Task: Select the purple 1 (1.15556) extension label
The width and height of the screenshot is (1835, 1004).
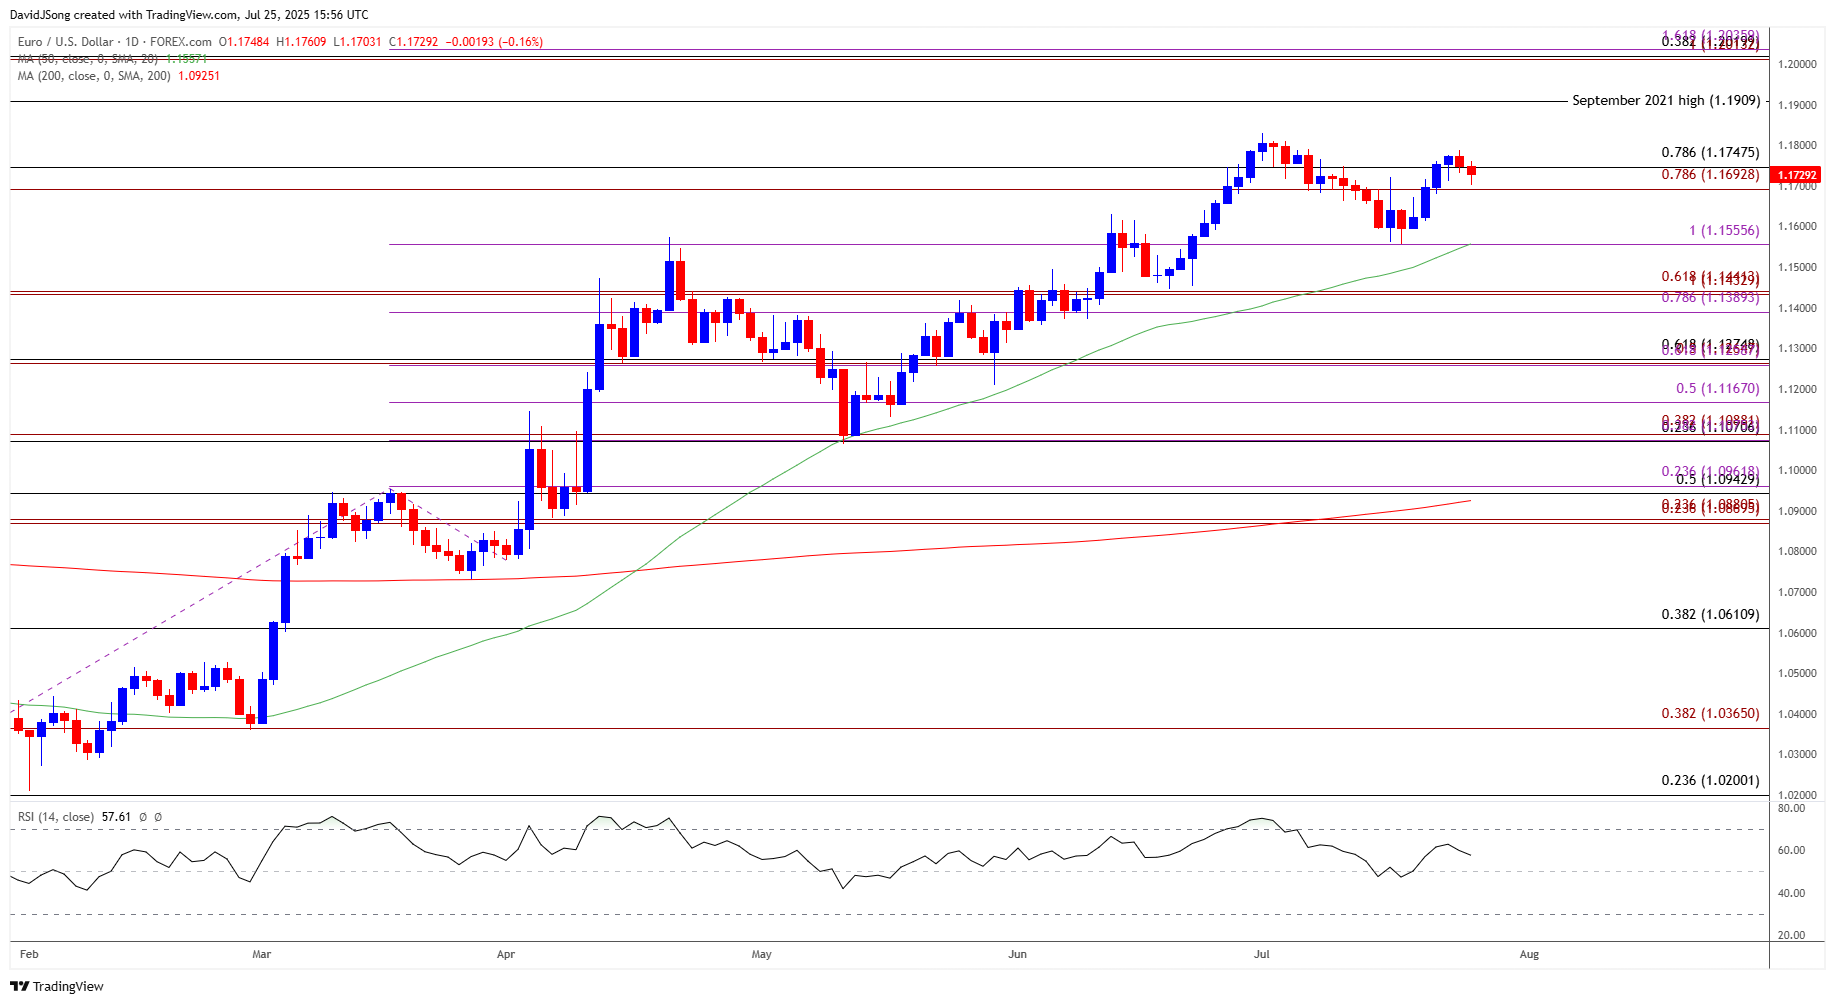Action: coord(1723,231)
